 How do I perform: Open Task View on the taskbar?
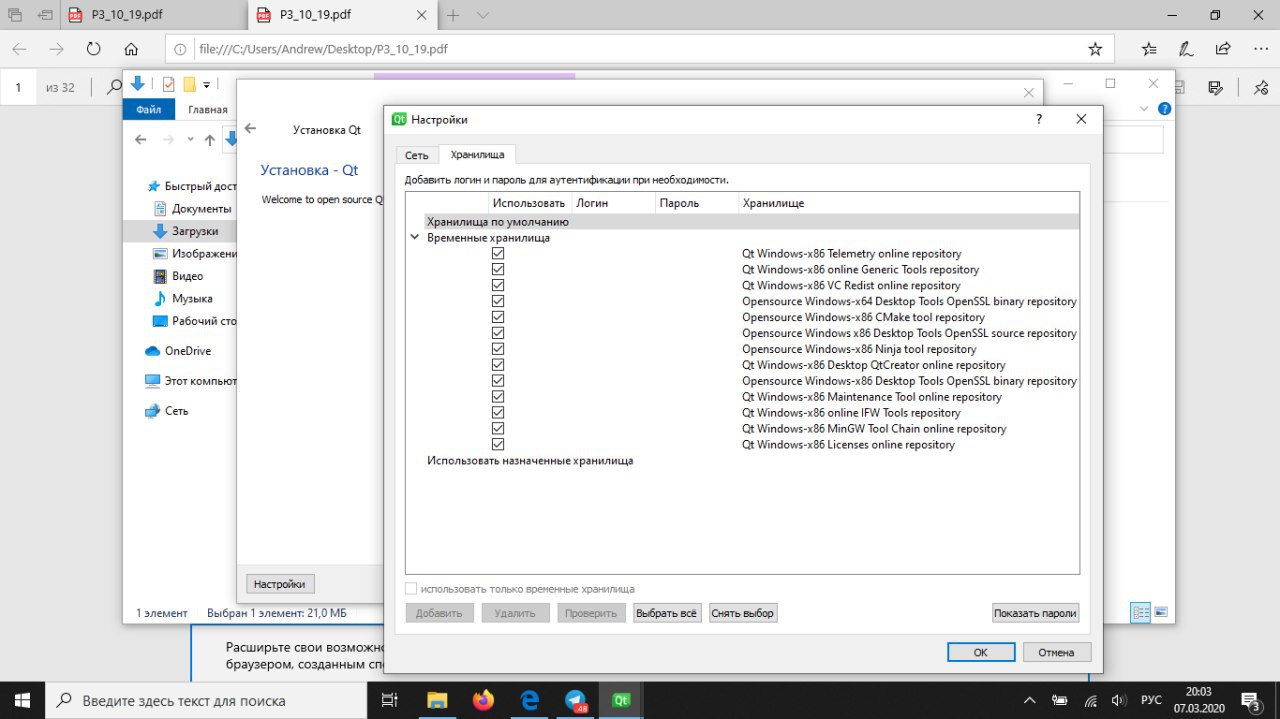pyautogui.click(x=391, y=700)
